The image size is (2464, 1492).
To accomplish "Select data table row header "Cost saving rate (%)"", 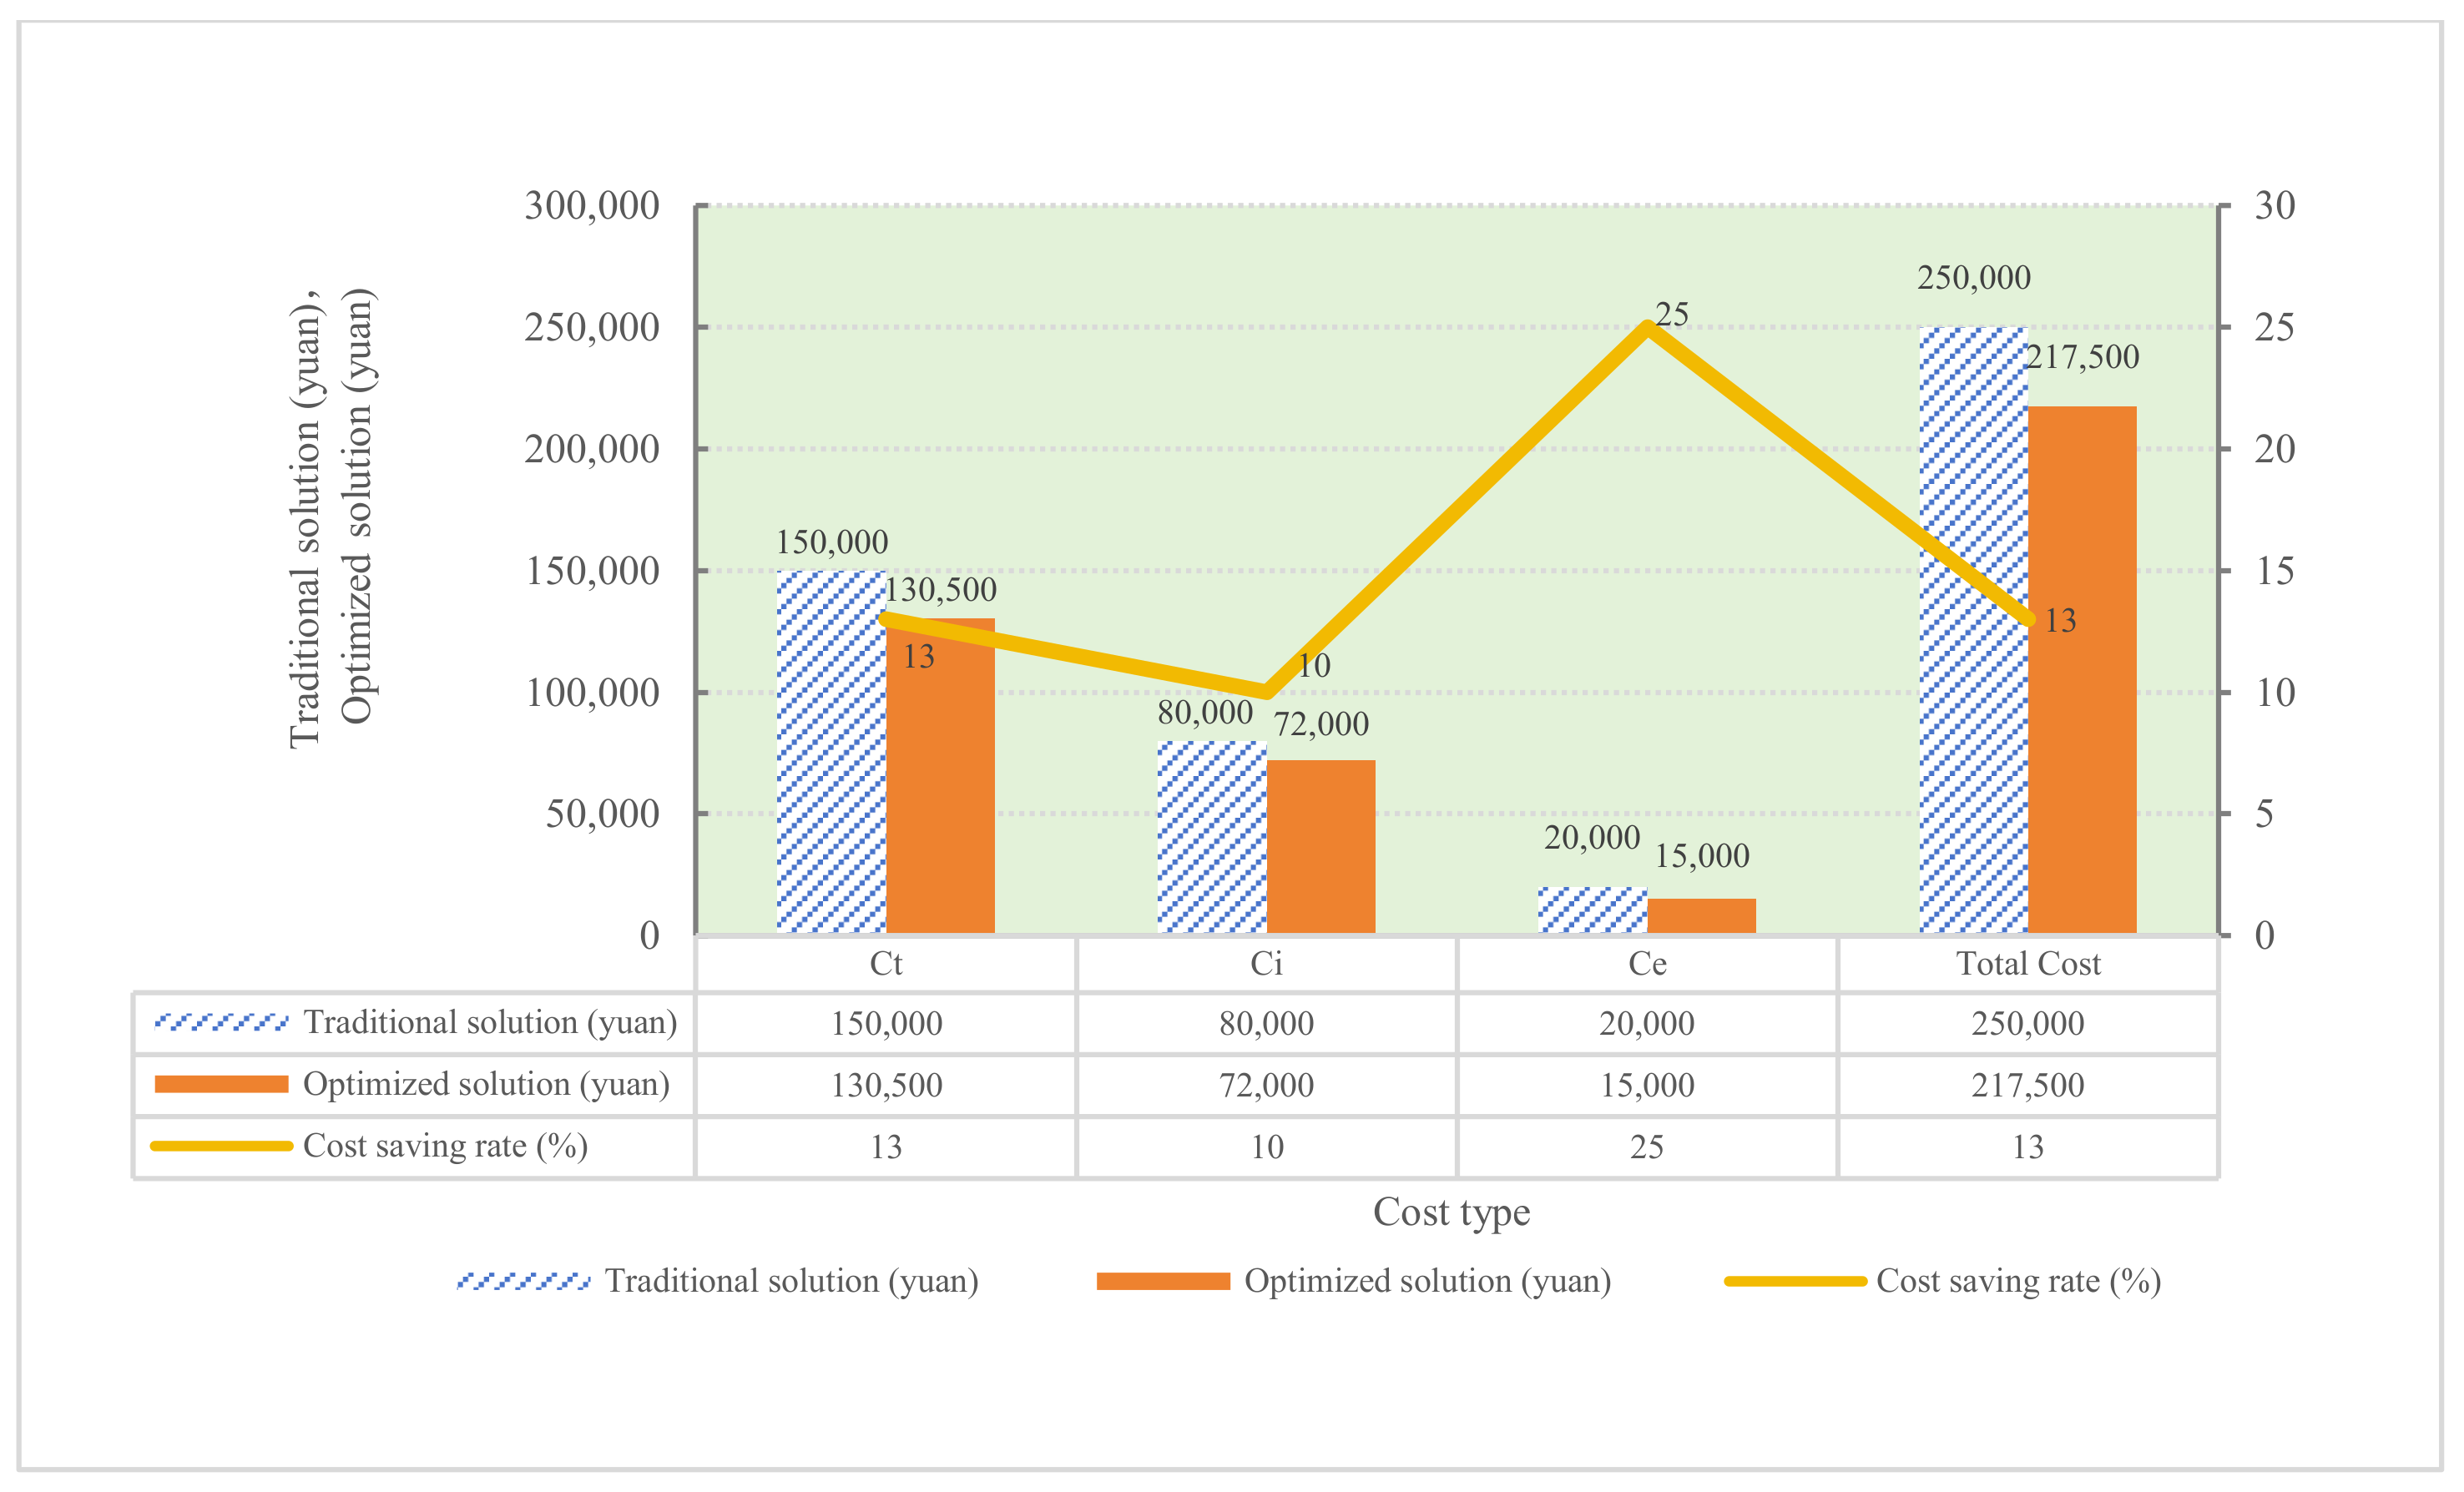I will point(445,1146).
